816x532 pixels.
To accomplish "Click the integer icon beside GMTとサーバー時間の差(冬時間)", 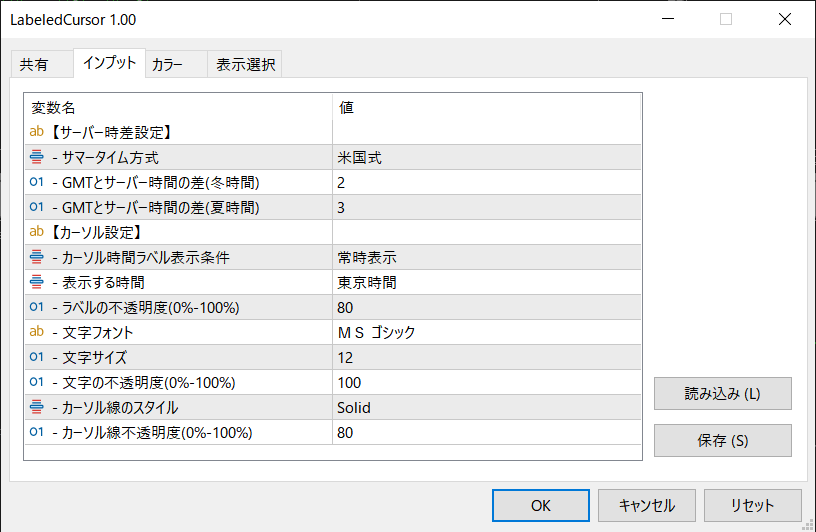I will (x=37, y=182).
